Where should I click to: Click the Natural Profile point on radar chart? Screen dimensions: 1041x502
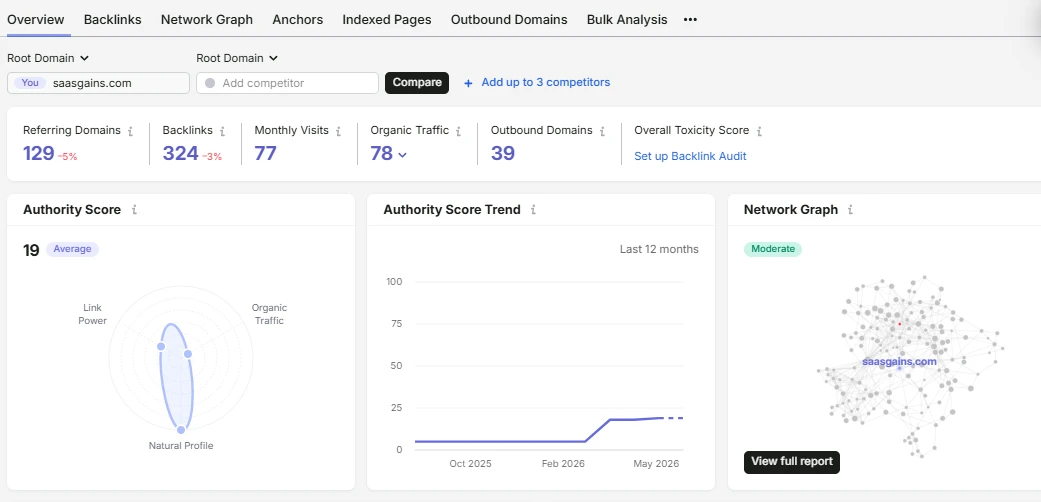(181, 430)
